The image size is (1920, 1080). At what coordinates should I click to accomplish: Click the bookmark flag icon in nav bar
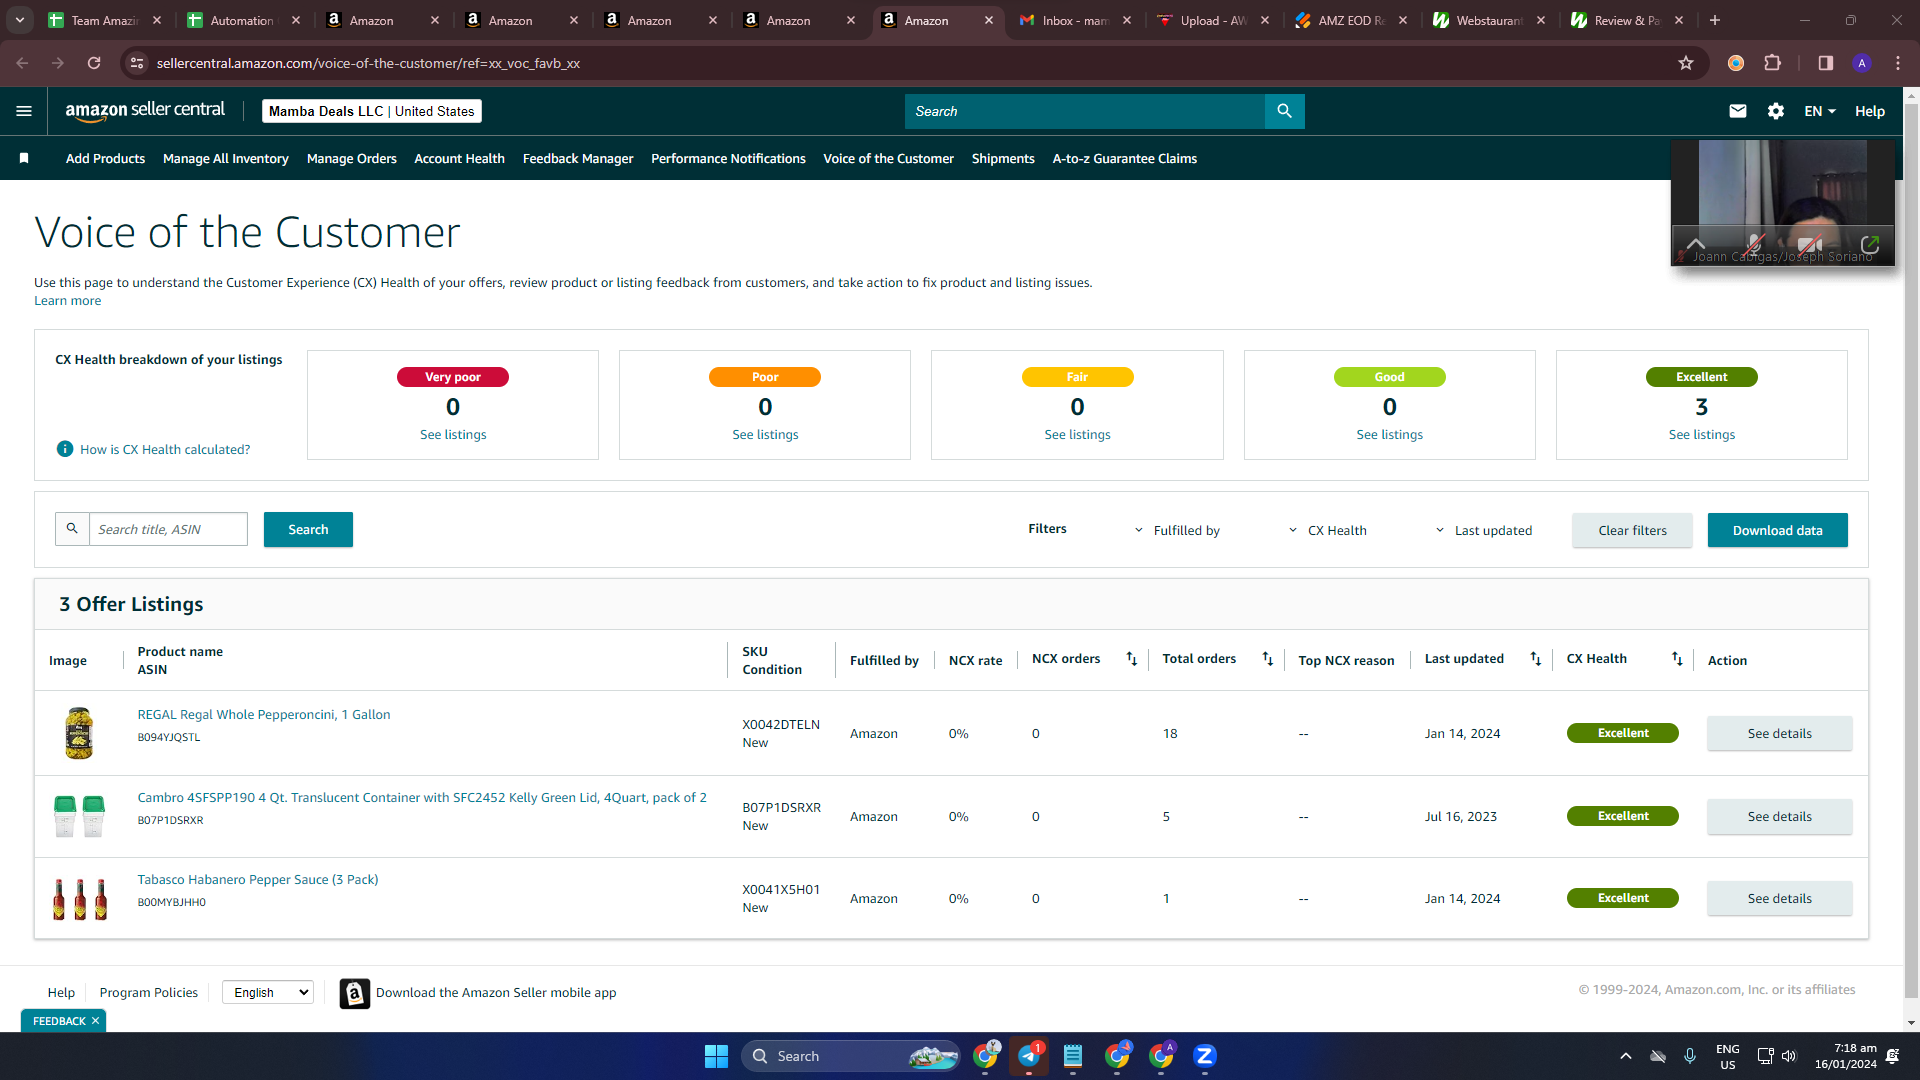pyautogui.click(x=24, y=158)
